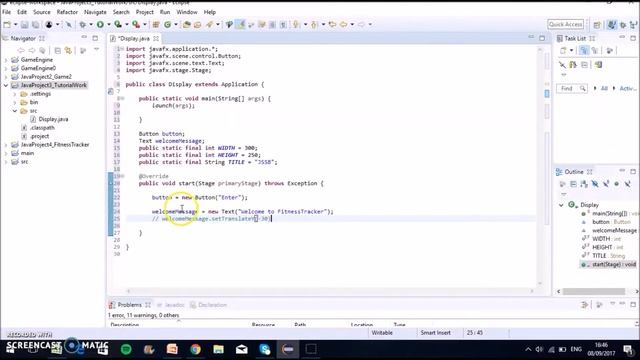Click New Task icon in Task List

pos(563,51)
